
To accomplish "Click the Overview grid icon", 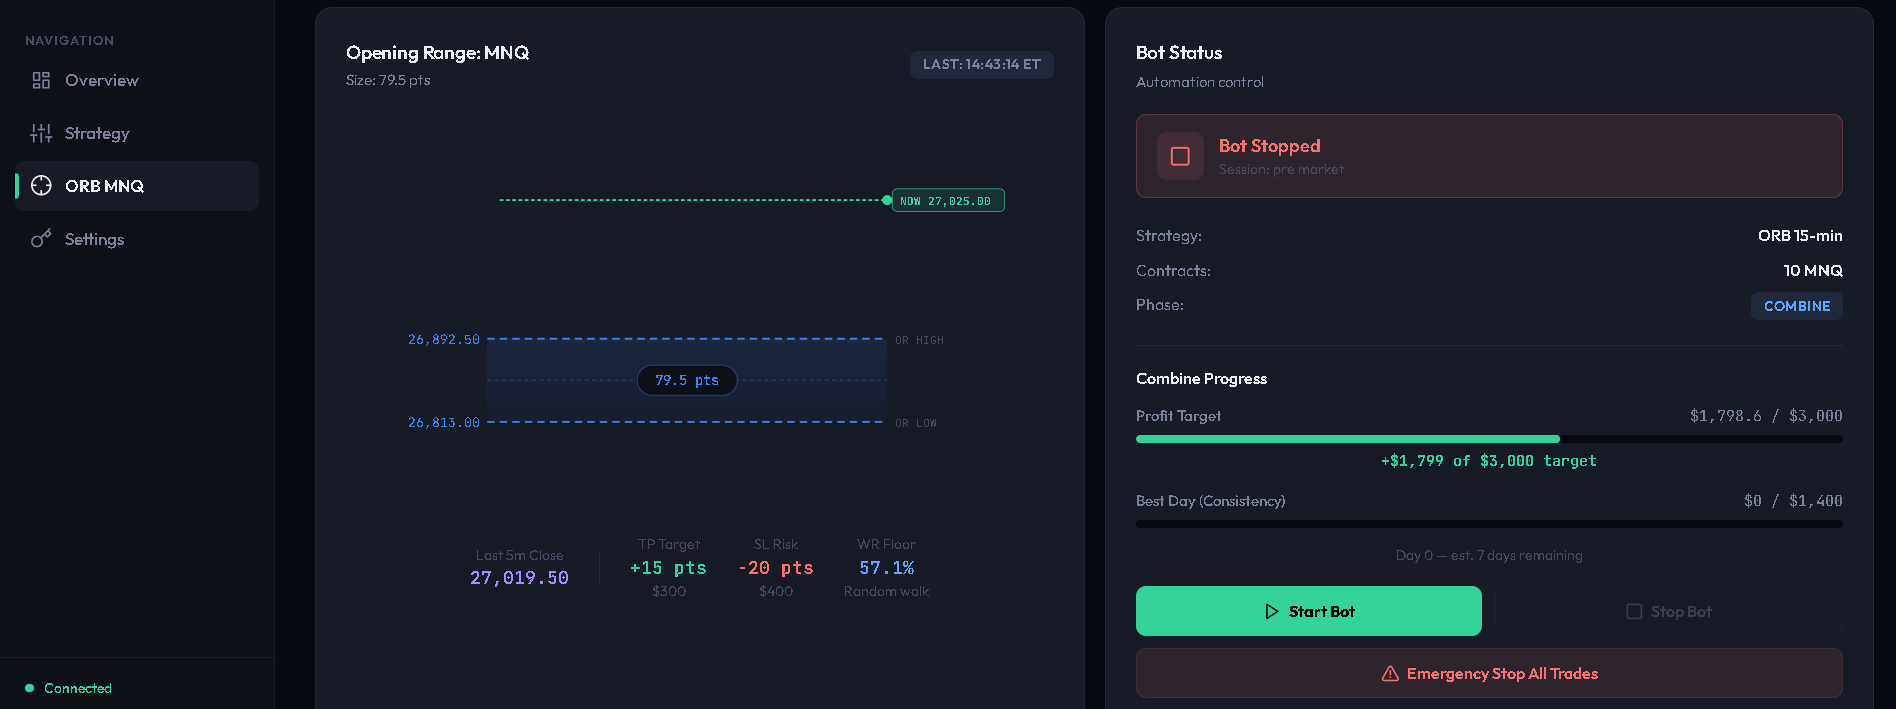I will click(41, 80).
